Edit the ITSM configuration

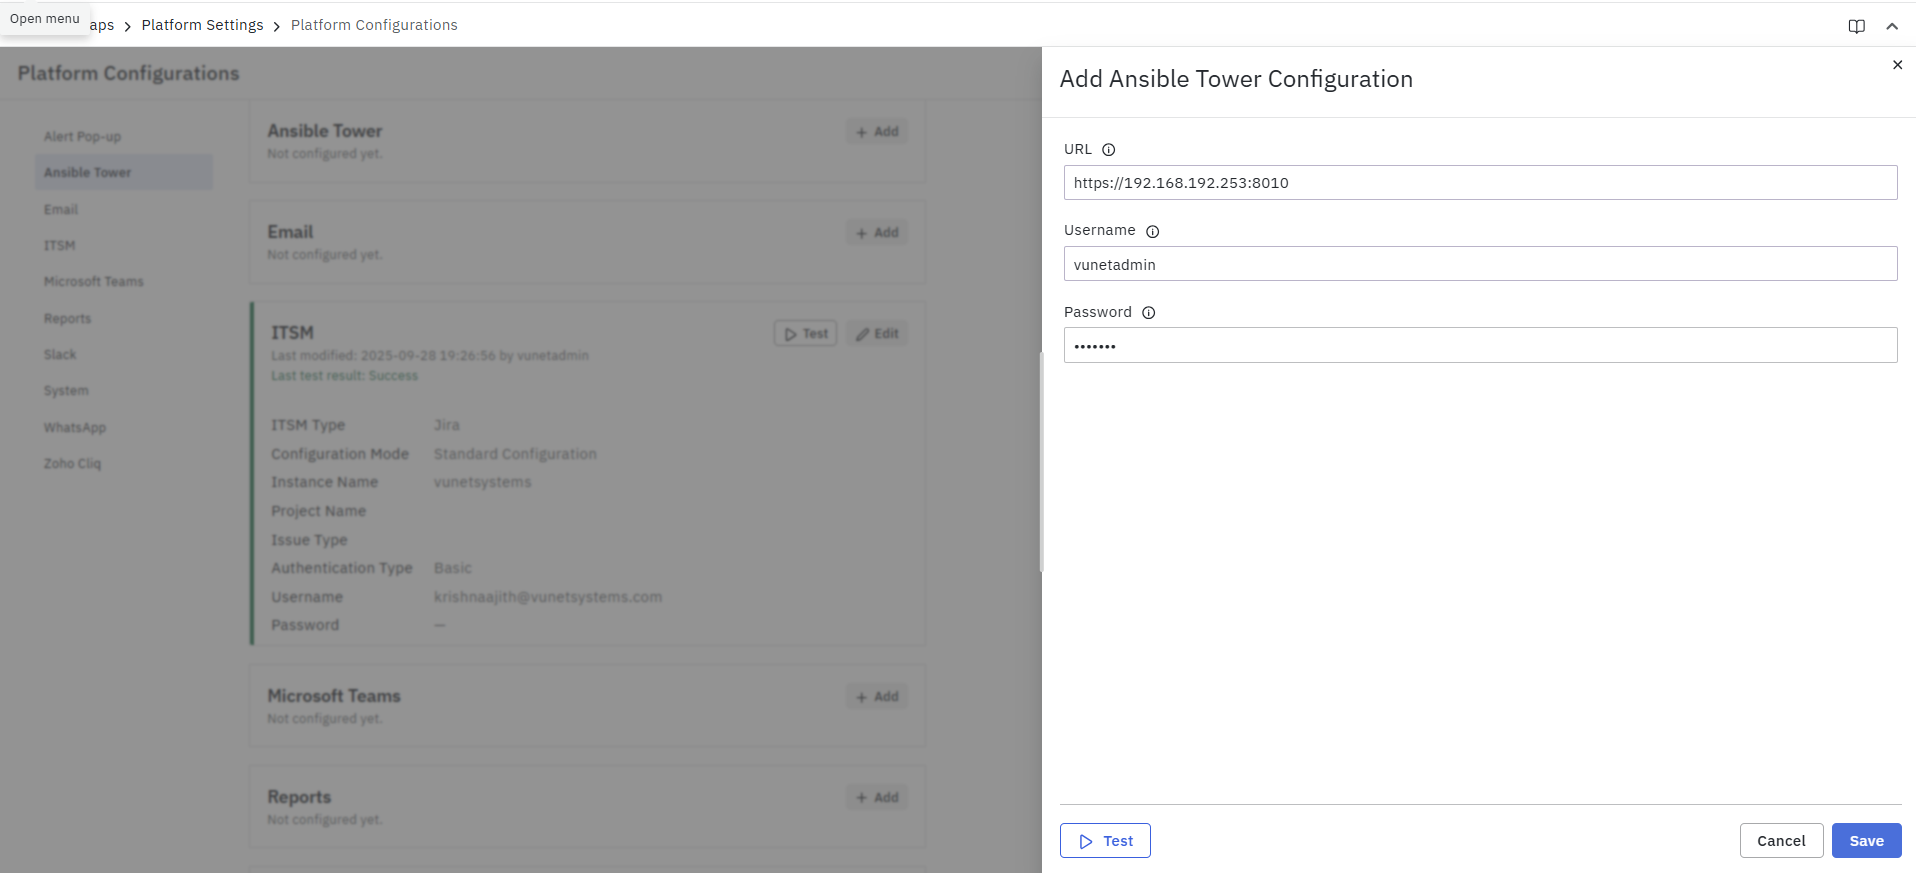pyautogui.click(x=877, y=334)
